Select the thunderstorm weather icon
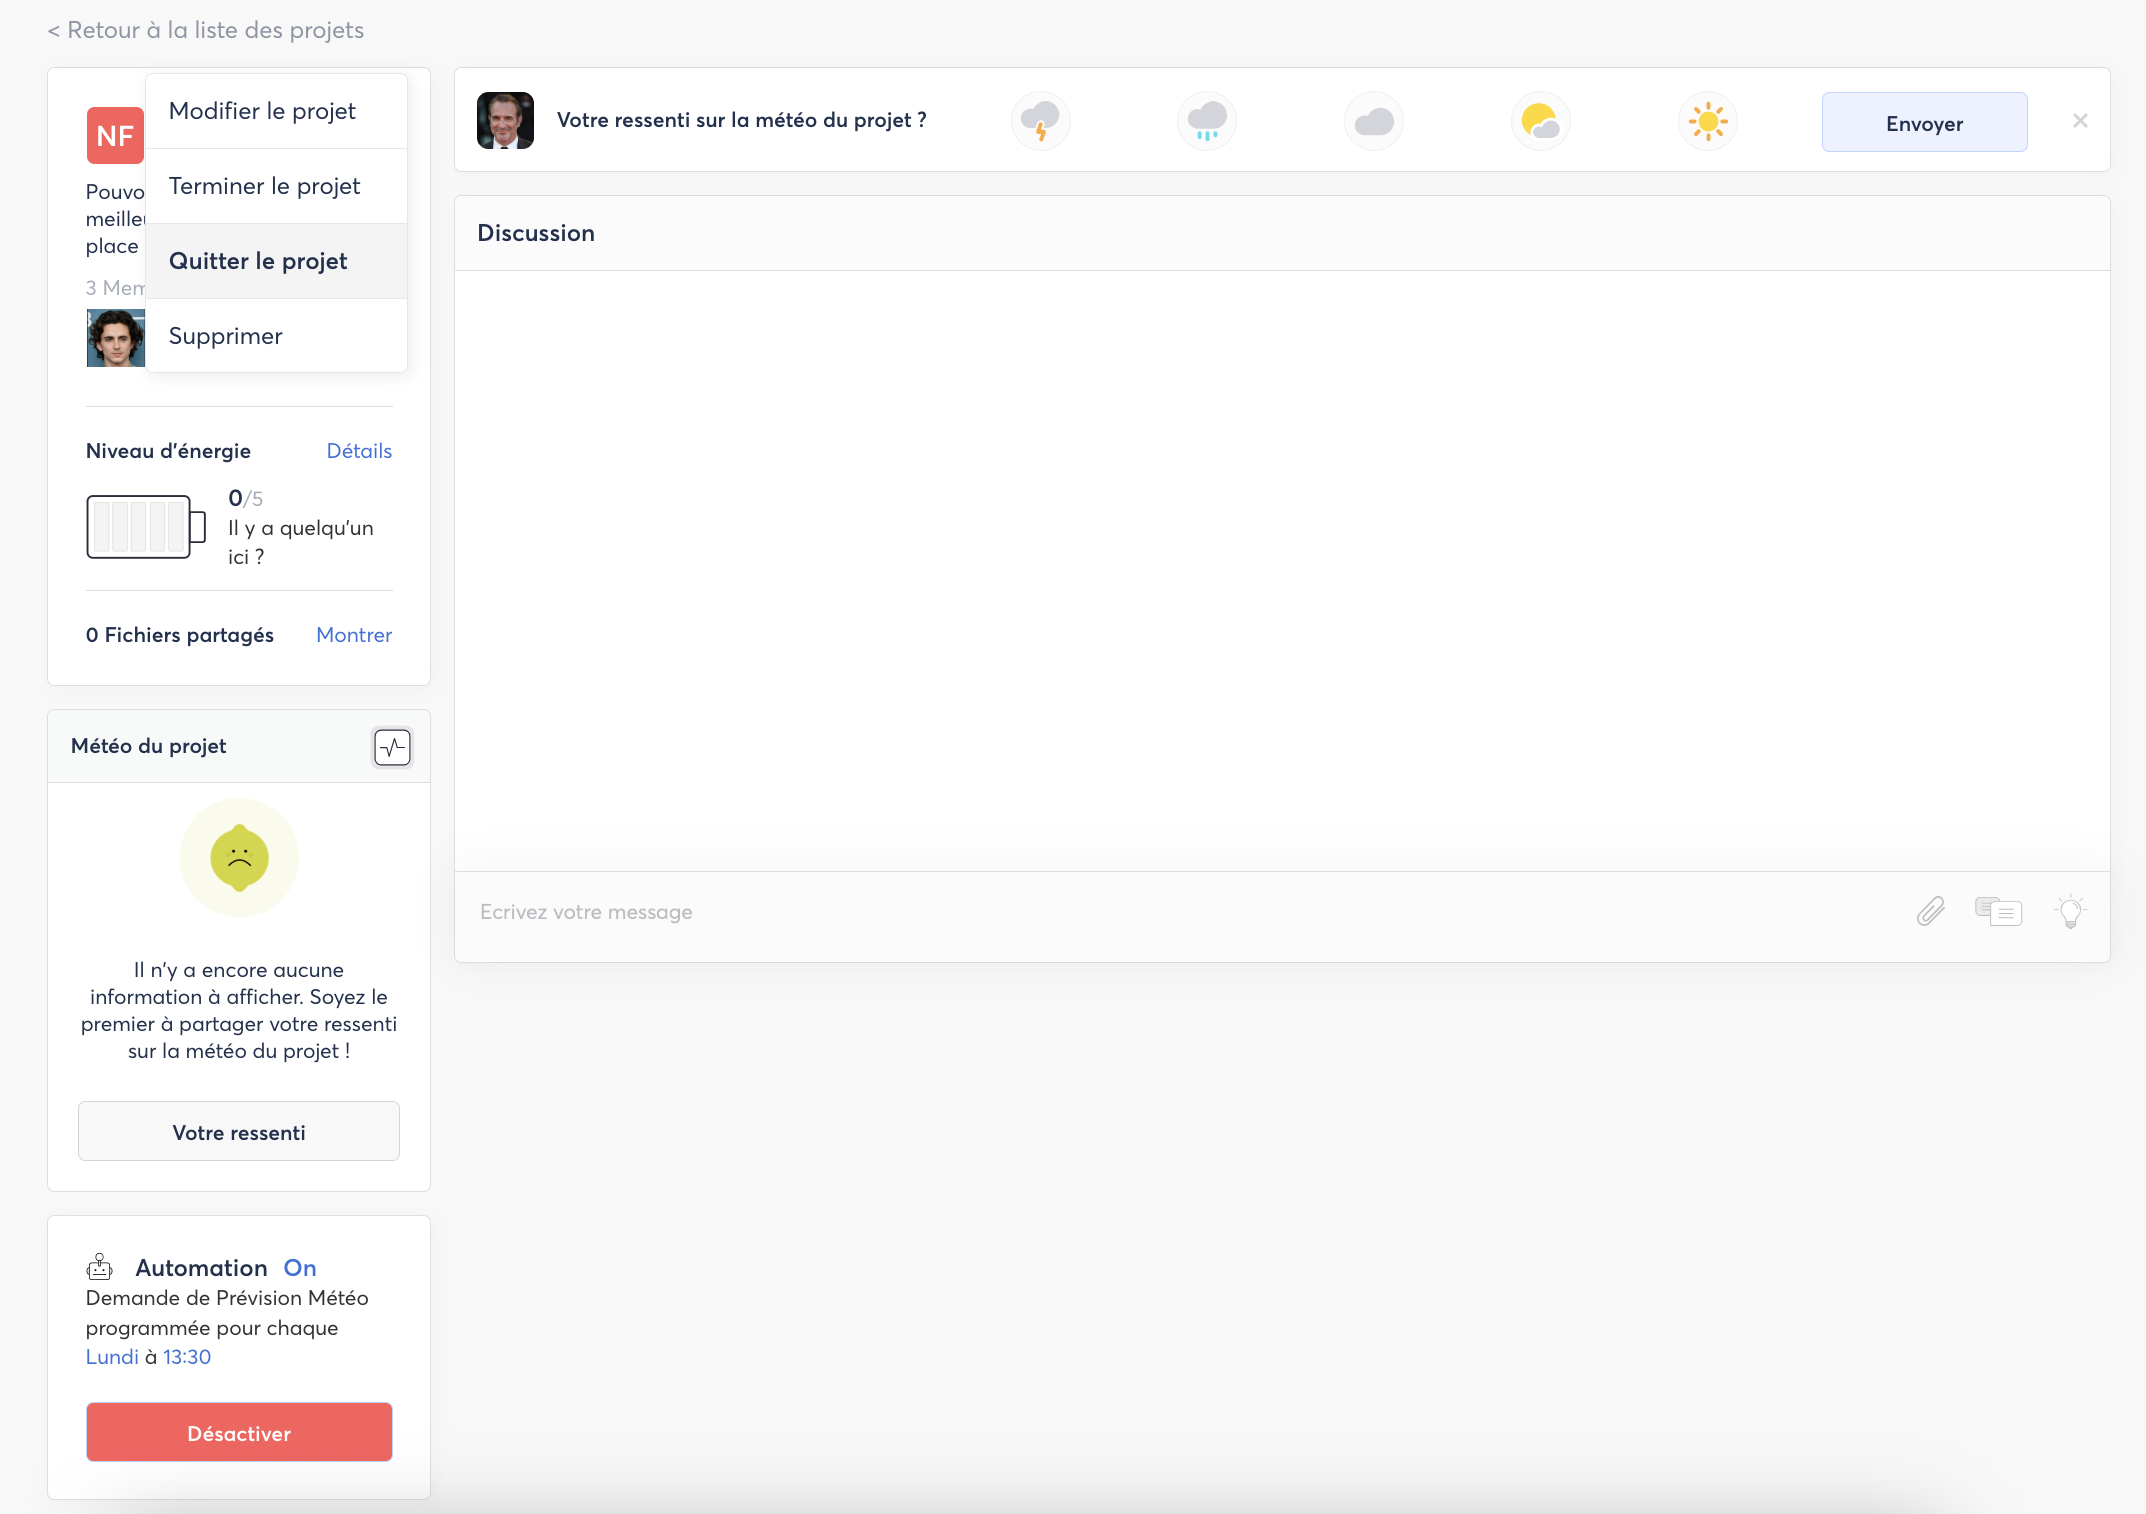The image size is (2146, 1514). (x=1040, y=121)
